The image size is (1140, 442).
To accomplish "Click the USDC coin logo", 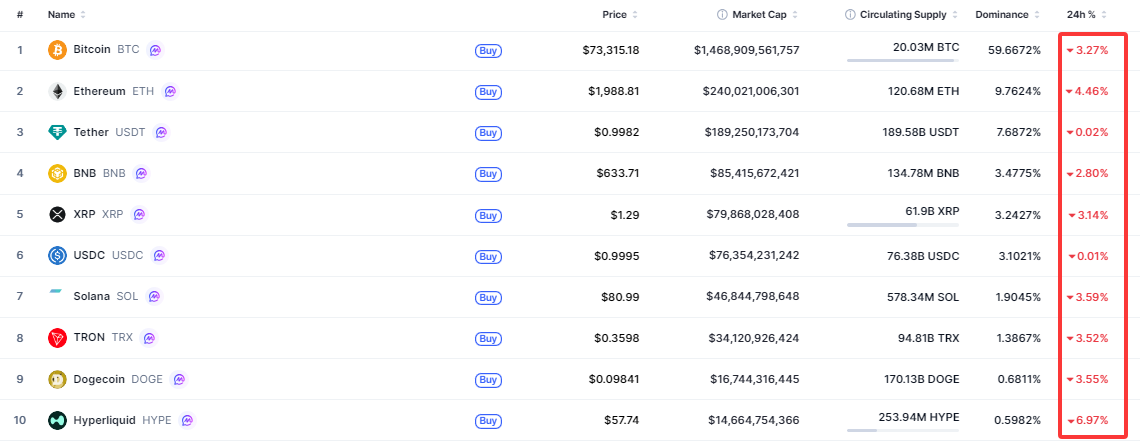I will pos(57,256).
